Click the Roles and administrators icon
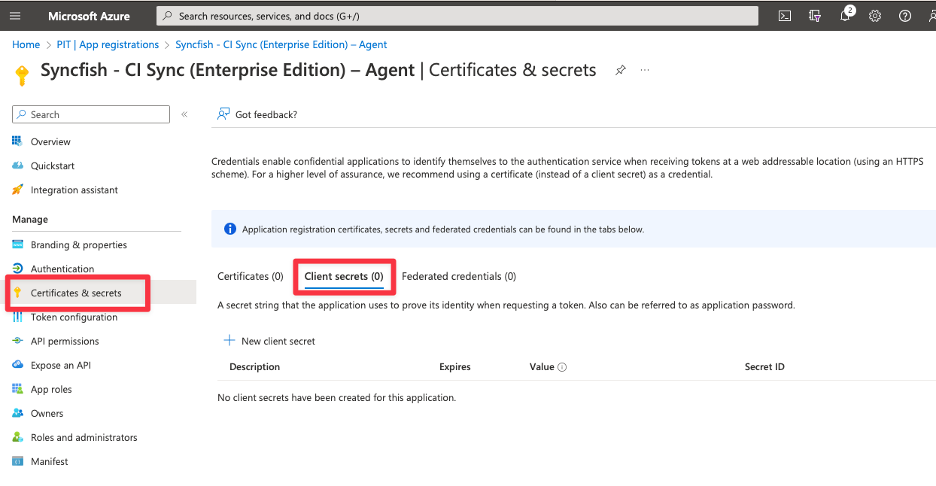Viewport: 936px width, 486px height. pyautogui.click(x=17, y=437)
